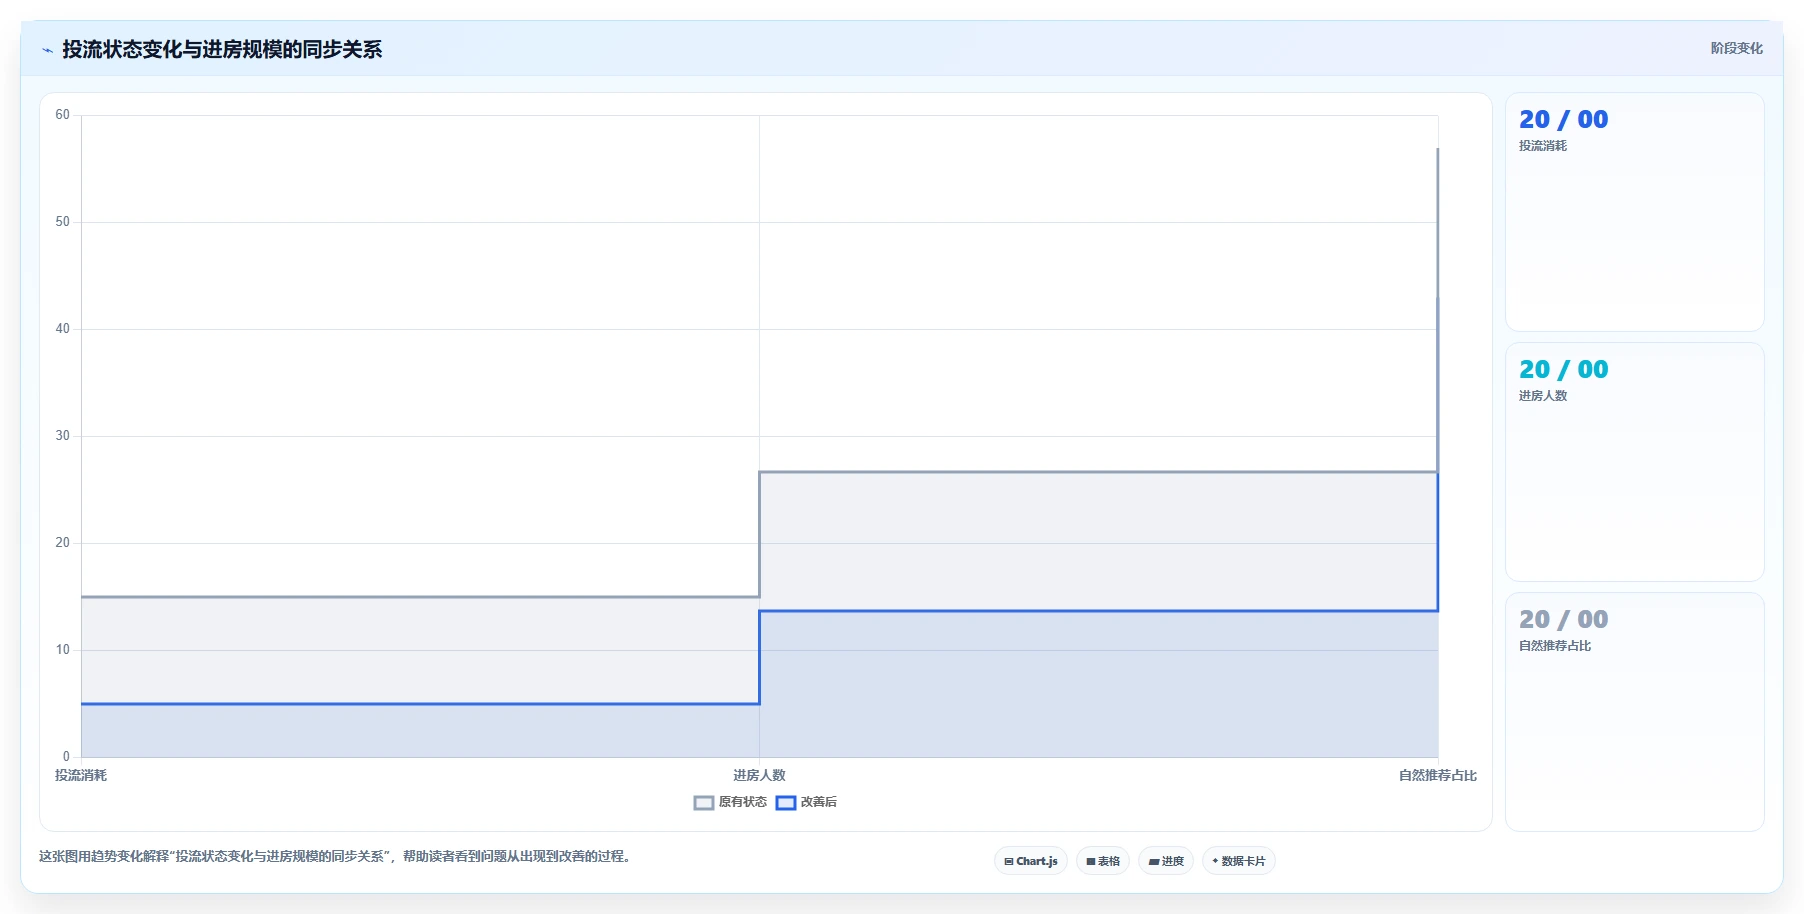The width and height of the screenshot is (1804, 914).
Task: Click the y-axis tick label 10
Action: click(63, 650)
